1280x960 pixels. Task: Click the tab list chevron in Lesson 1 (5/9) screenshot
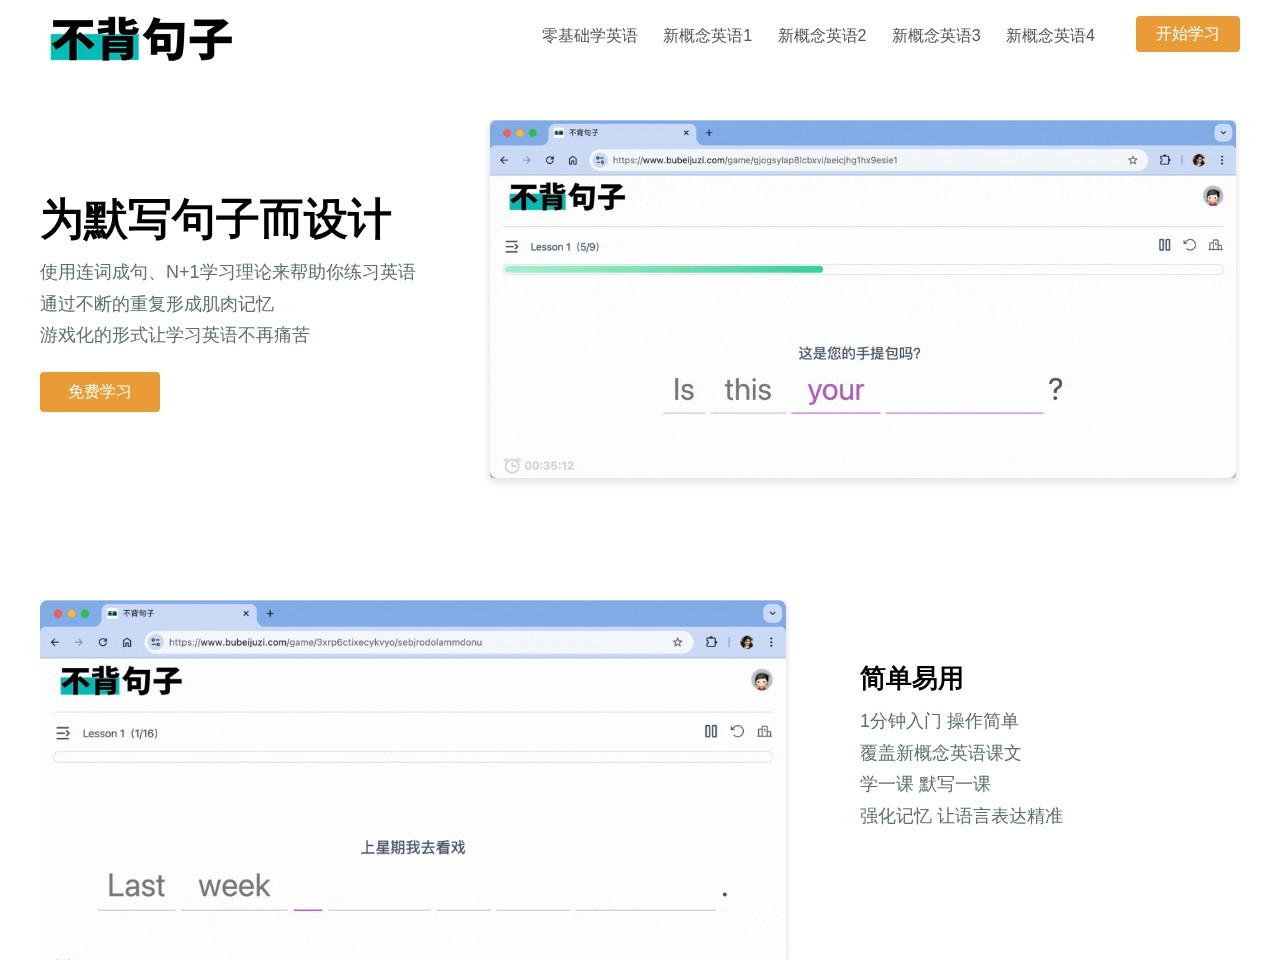1223,133
